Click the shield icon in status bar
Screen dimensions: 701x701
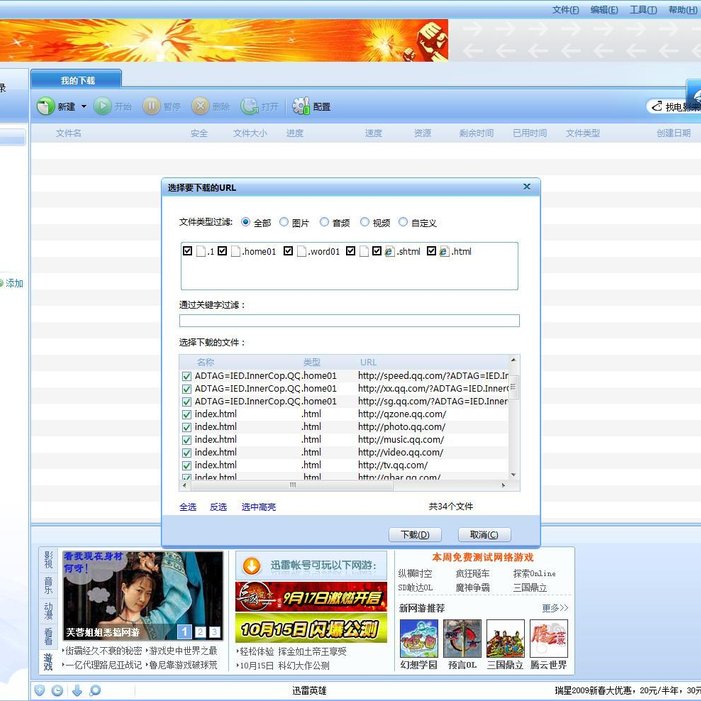[x=39, y=690]
